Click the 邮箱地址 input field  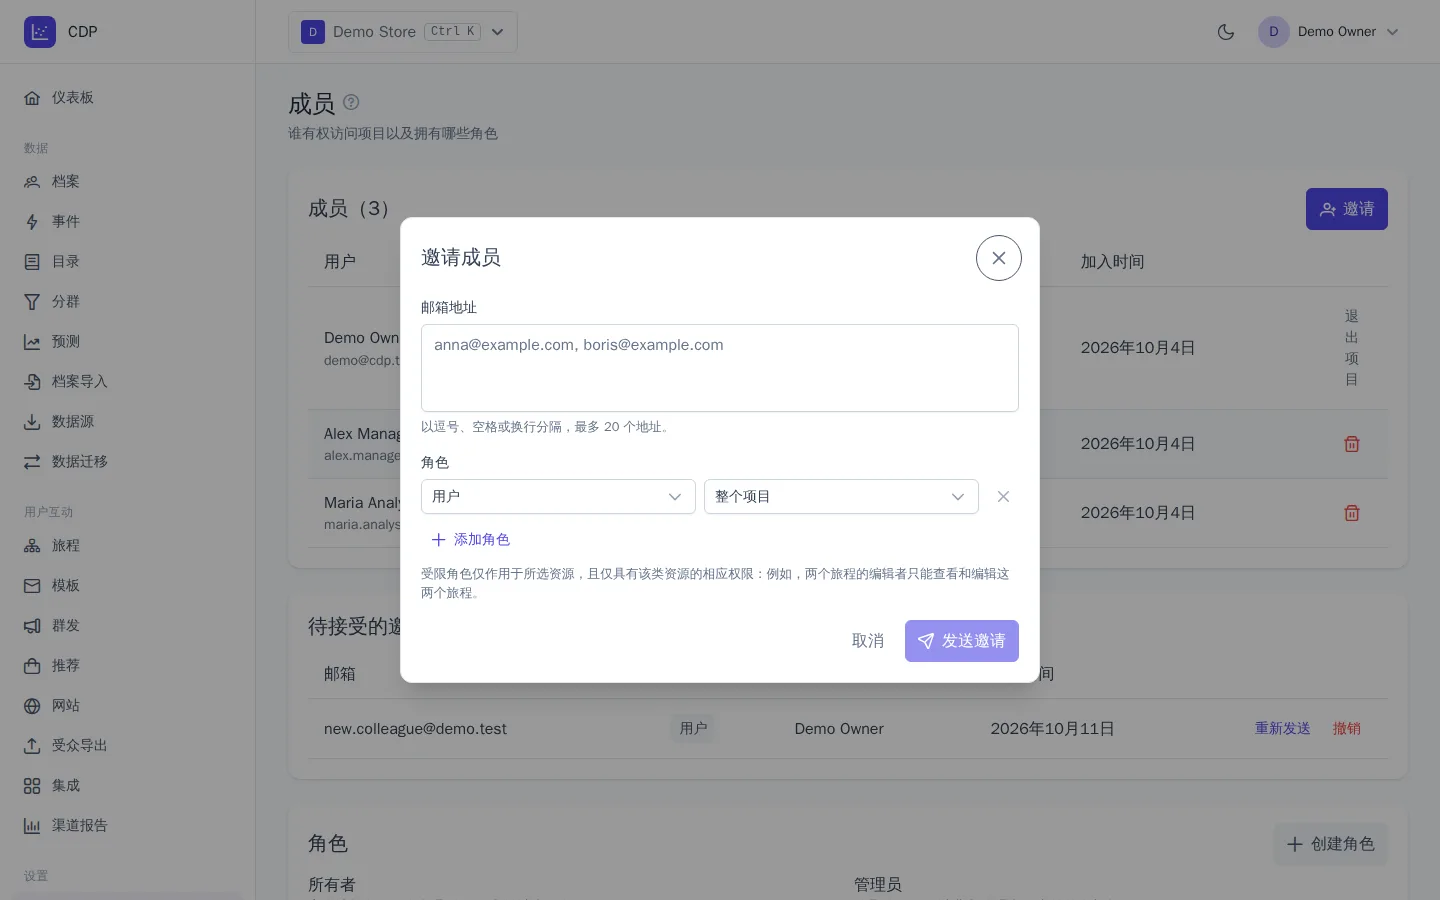pyautogui.click(x=720, y=368)
